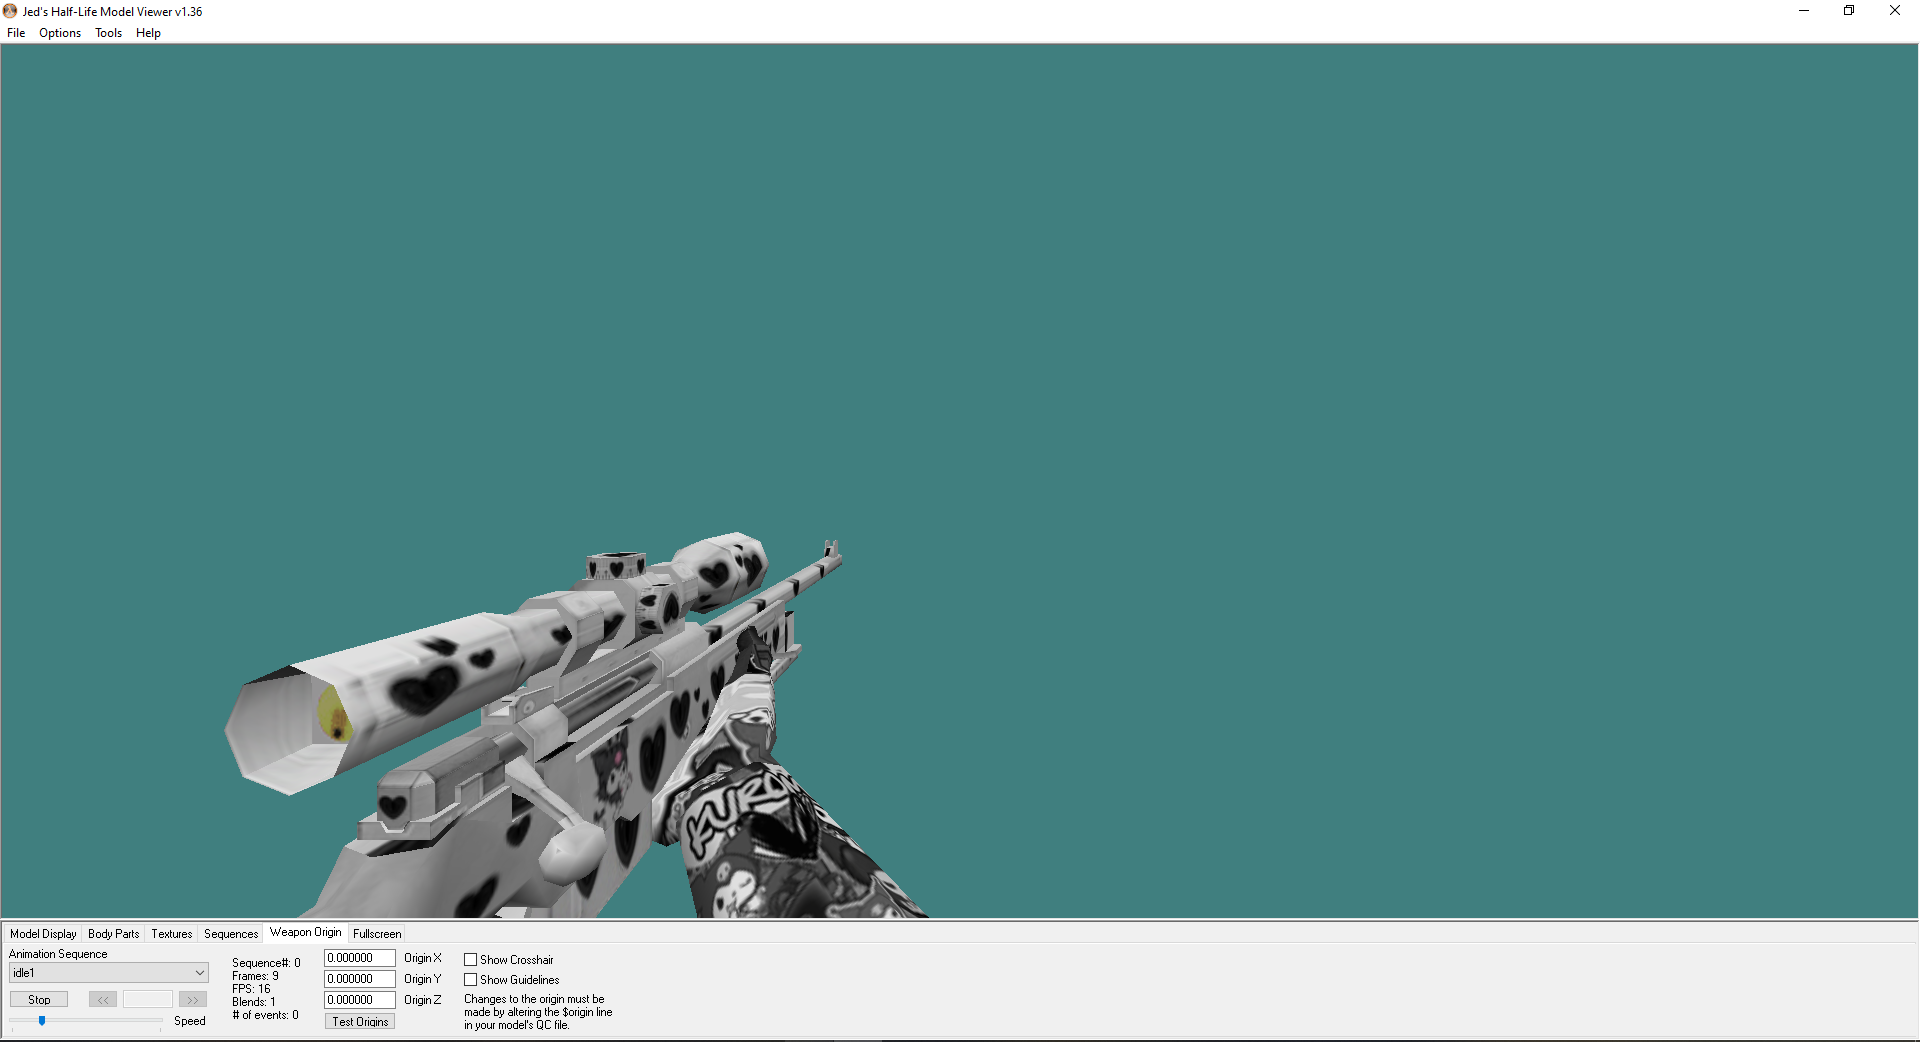Click the '# of events: 0' text
This screenshot has width=1920, height=1042.
(x=265, y=1015)
